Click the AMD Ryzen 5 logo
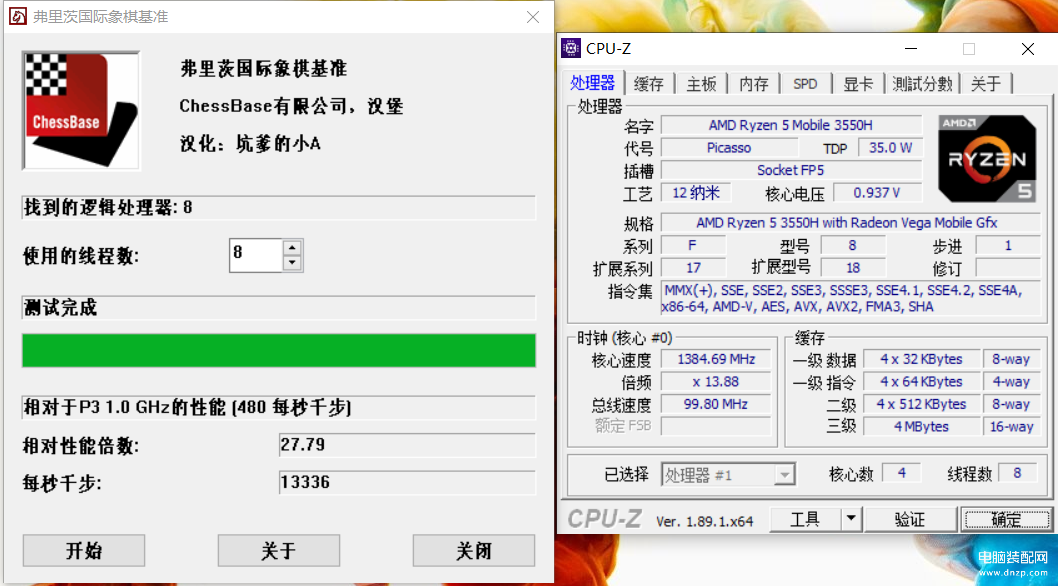 pyautogui.click(x=987, y=159)
